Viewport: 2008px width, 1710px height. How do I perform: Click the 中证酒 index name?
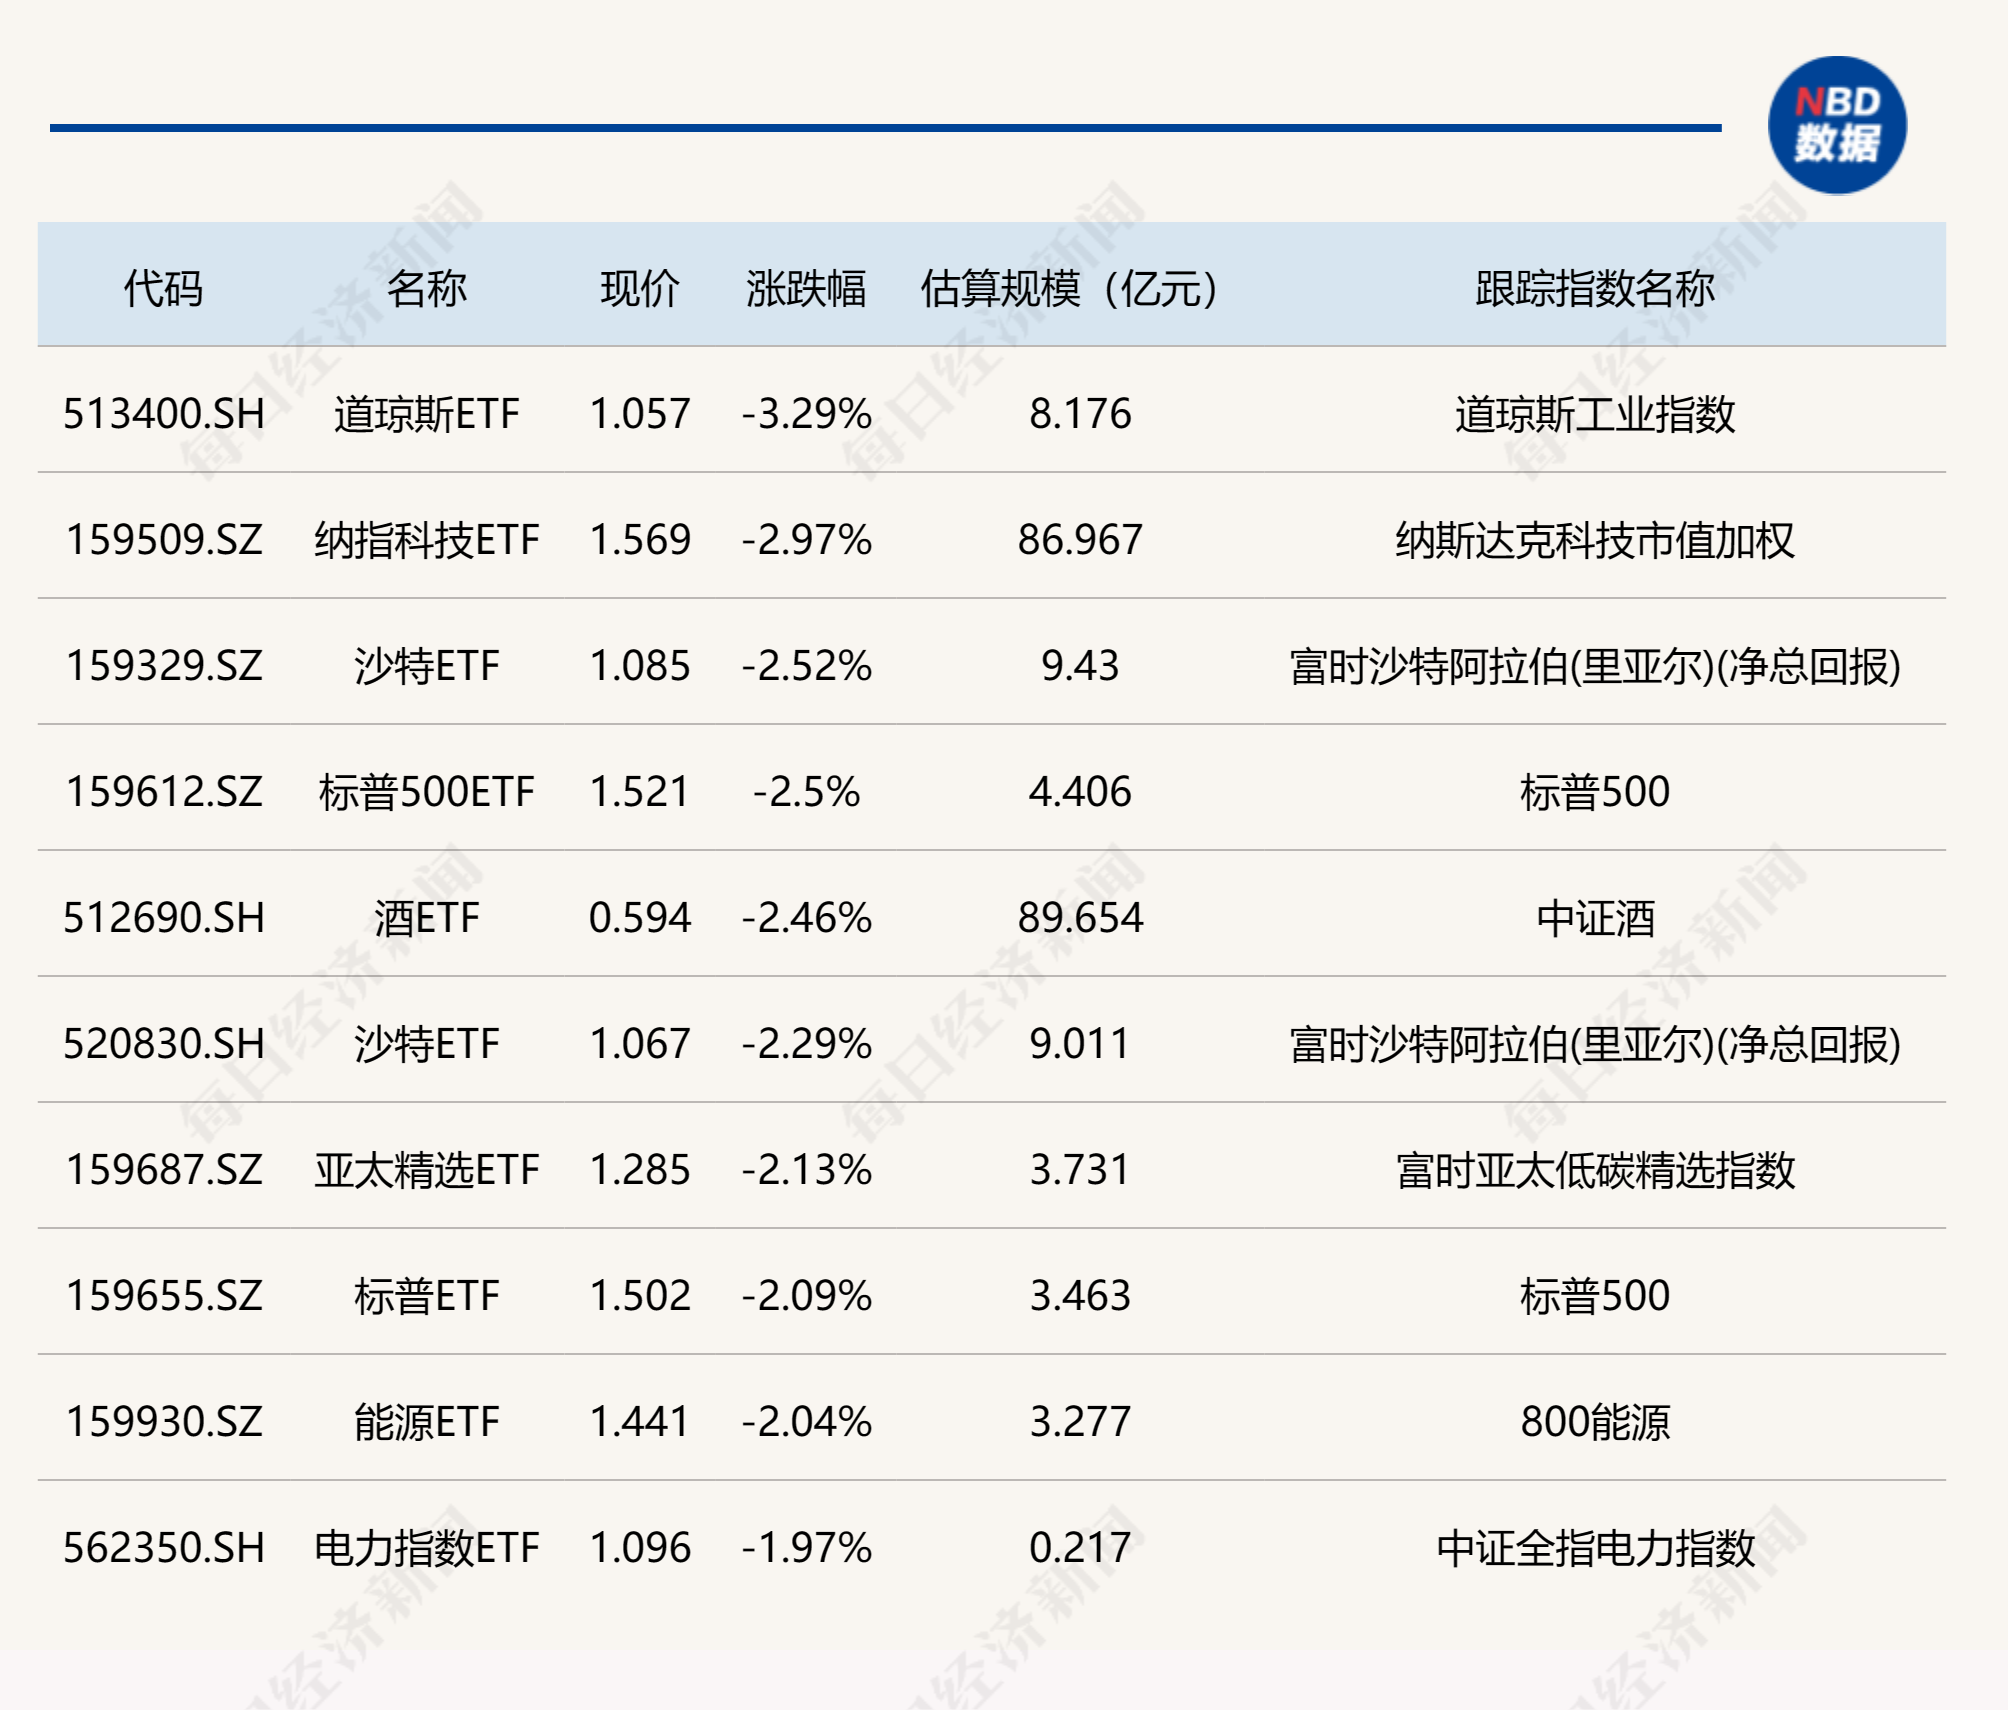tap(1595, 918)
